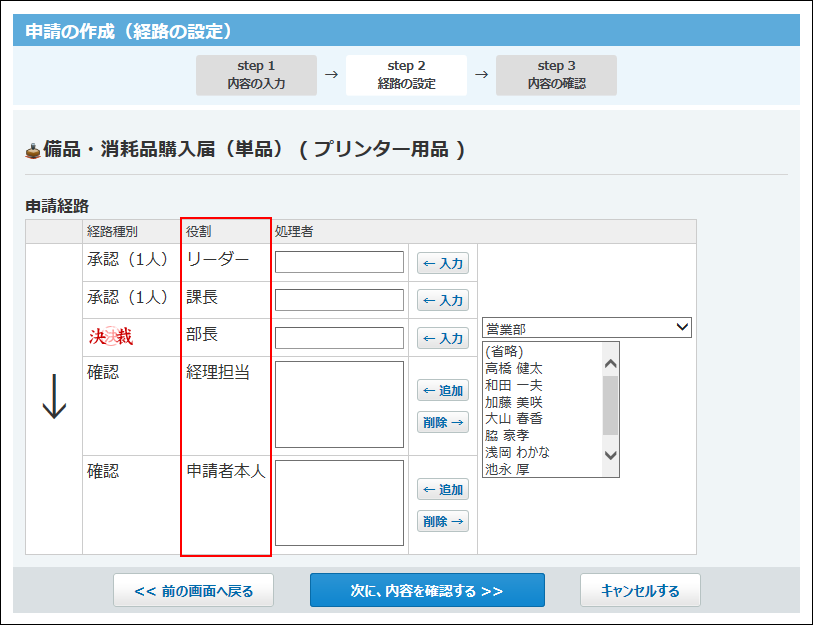Image resolution: width=813 pixels, height=625 pixels.
Task: Select the step 3 内容の確認 step
Action: coord(556,75)
